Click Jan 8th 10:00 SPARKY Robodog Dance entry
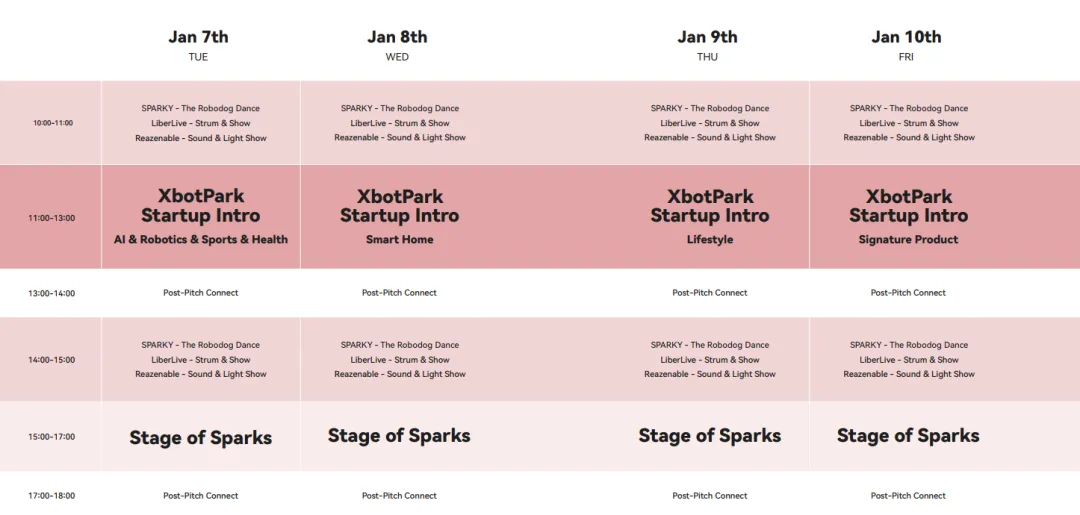Image resolution: width=1080 pixels, height=515 pixels. 400,108
